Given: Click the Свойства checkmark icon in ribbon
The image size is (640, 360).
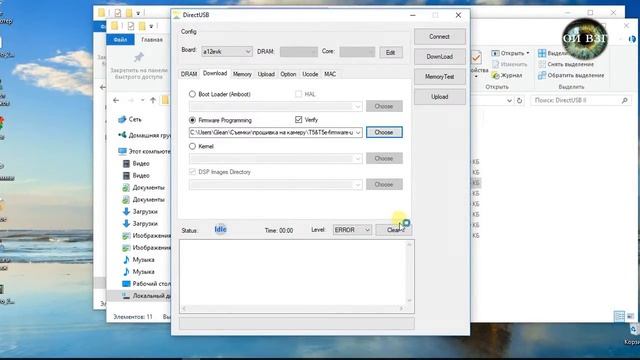Looking at the screenshot, I should tap(476, 58).
